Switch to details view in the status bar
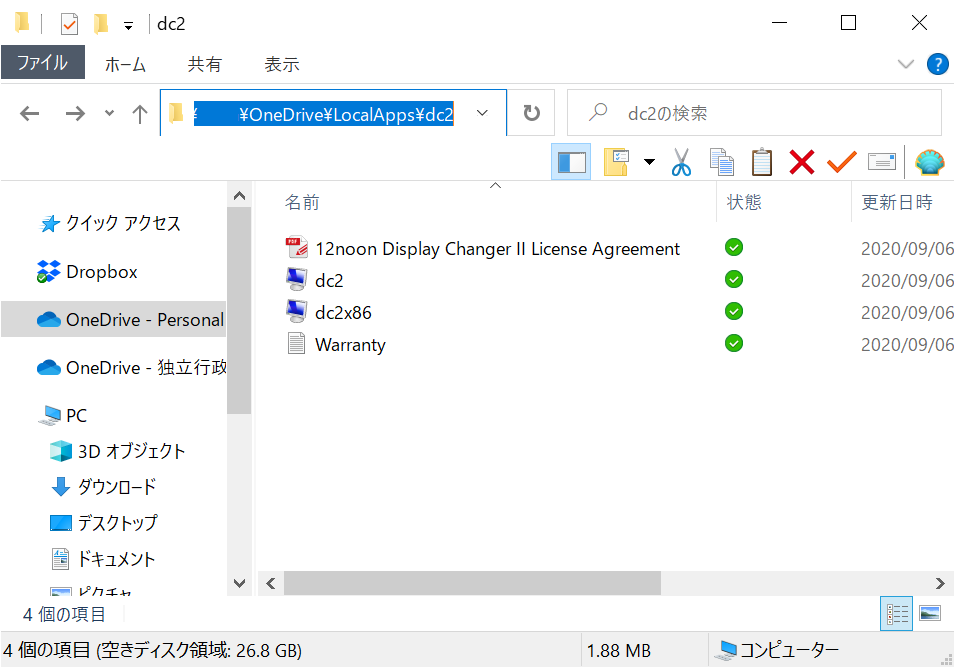The width and height of the screenshot is (955, 668). (896, 613)
